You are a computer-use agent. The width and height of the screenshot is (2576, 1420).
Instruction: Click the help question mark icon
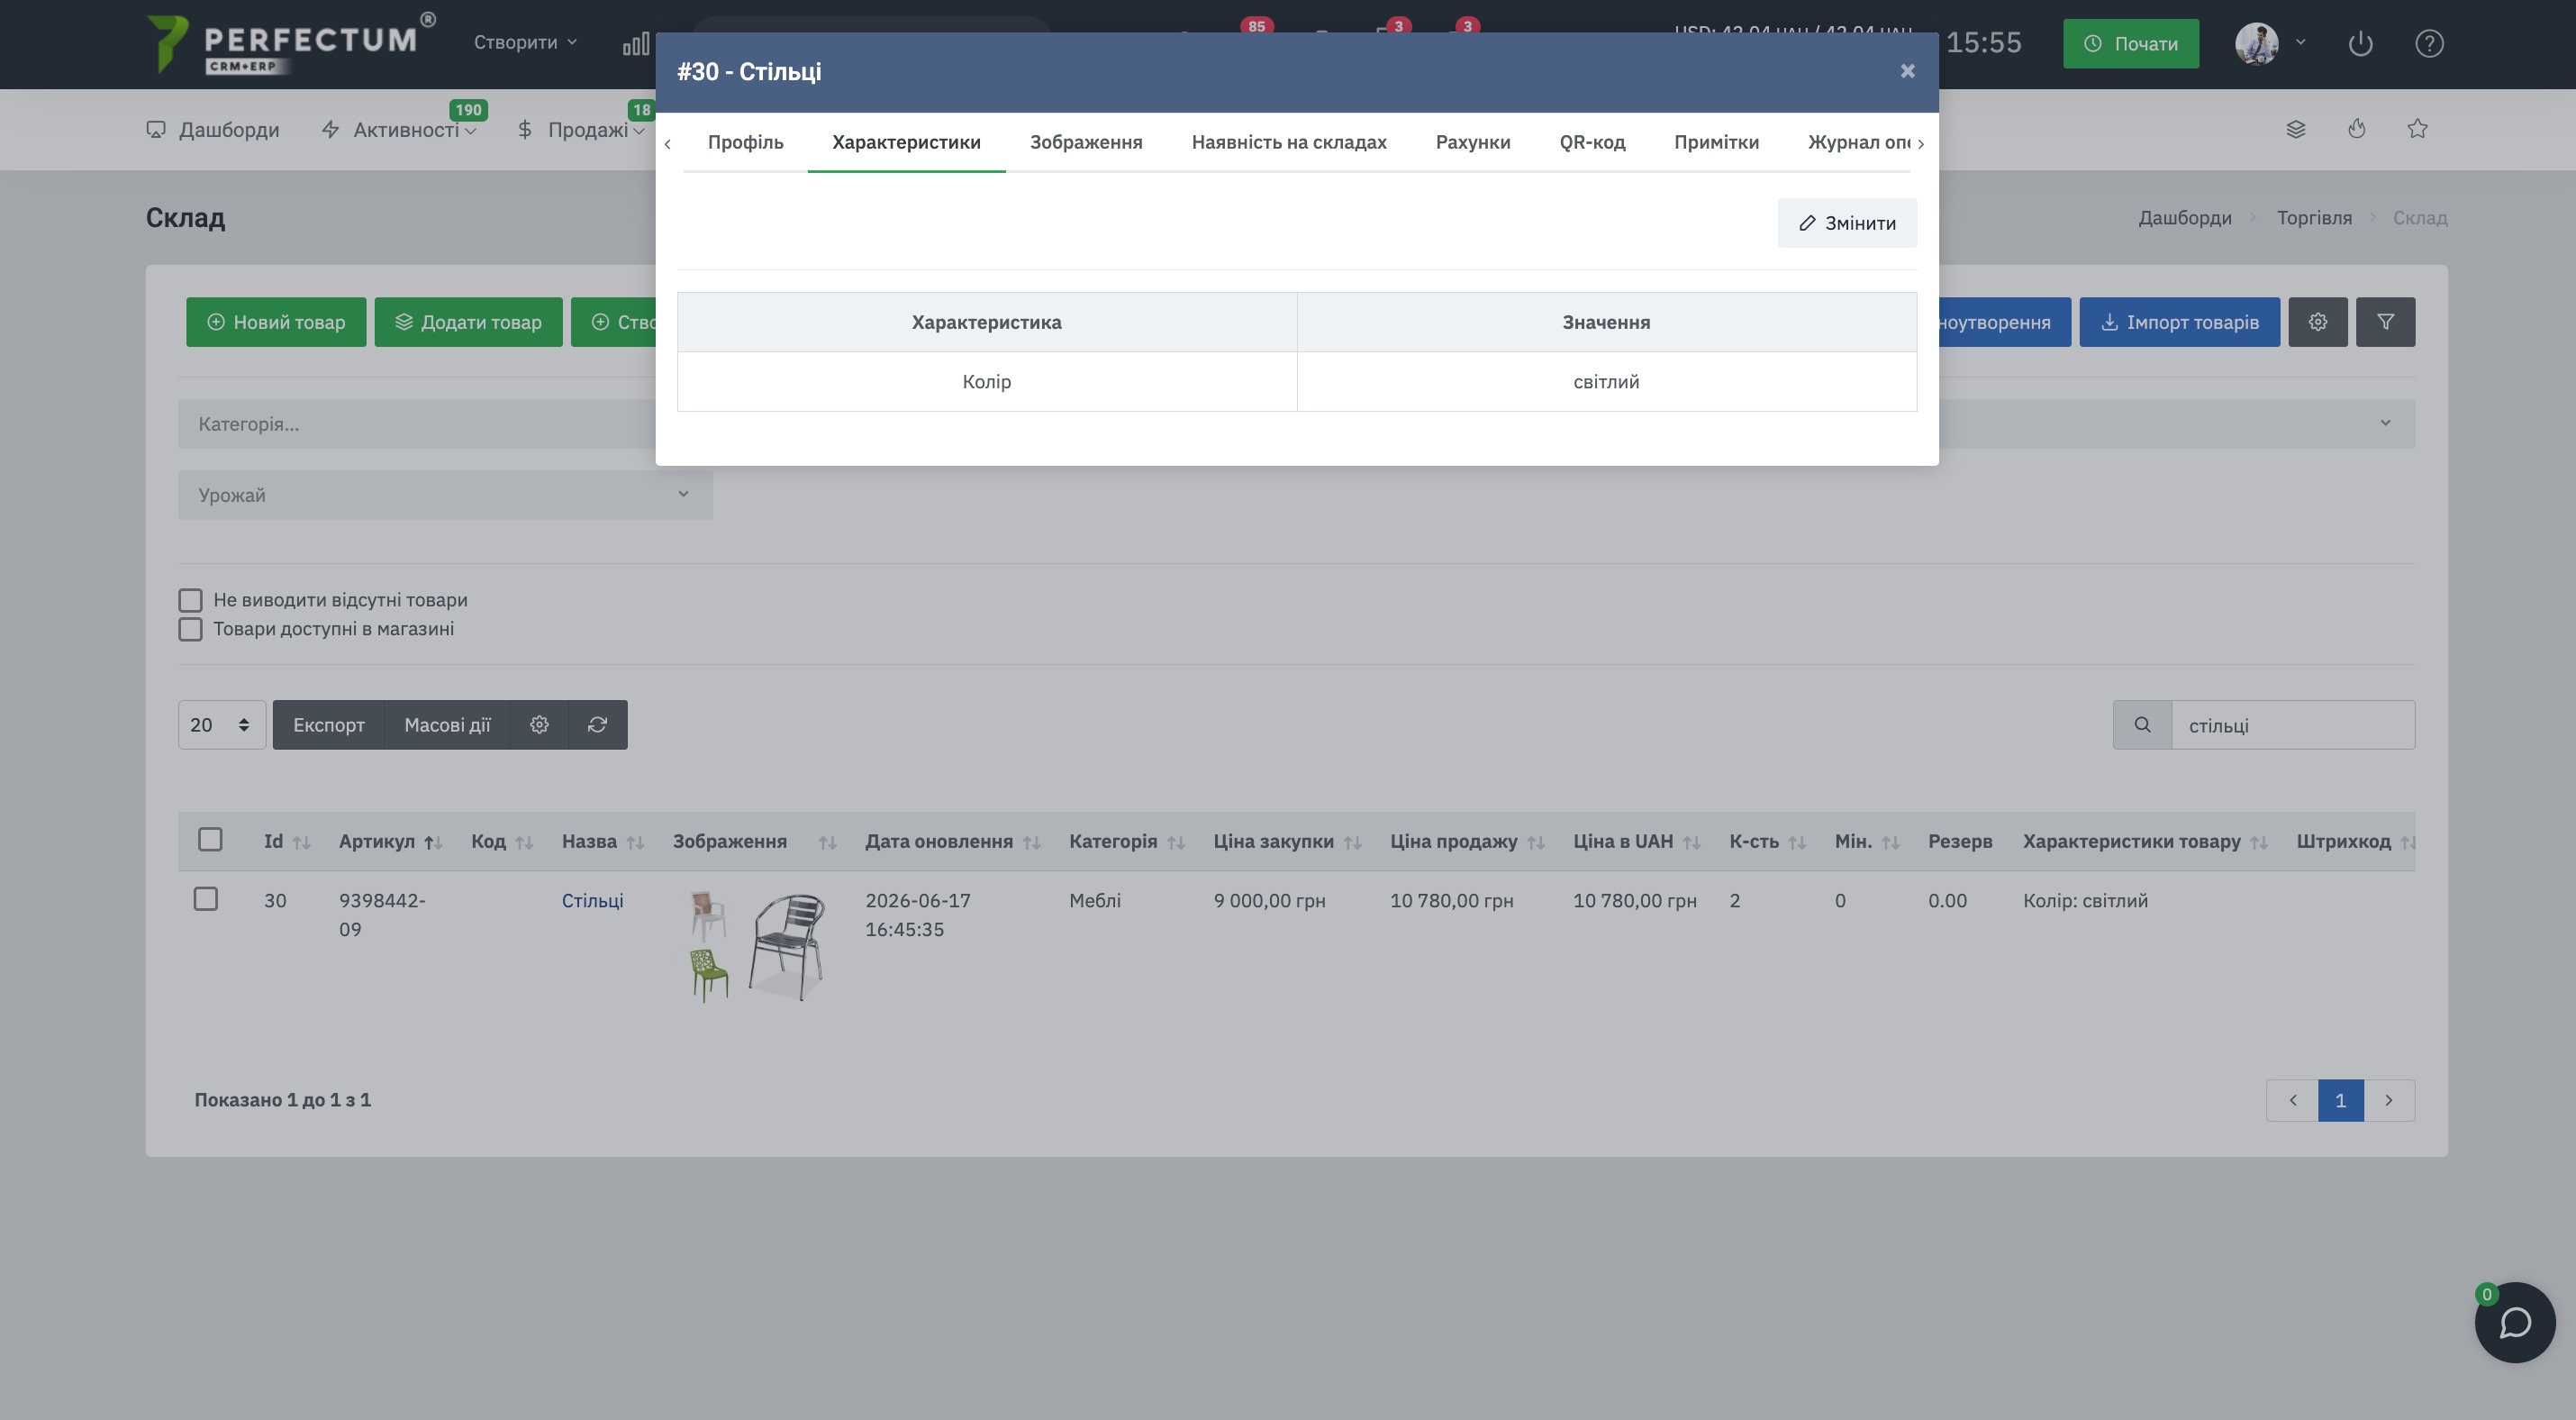[2429, 44]
